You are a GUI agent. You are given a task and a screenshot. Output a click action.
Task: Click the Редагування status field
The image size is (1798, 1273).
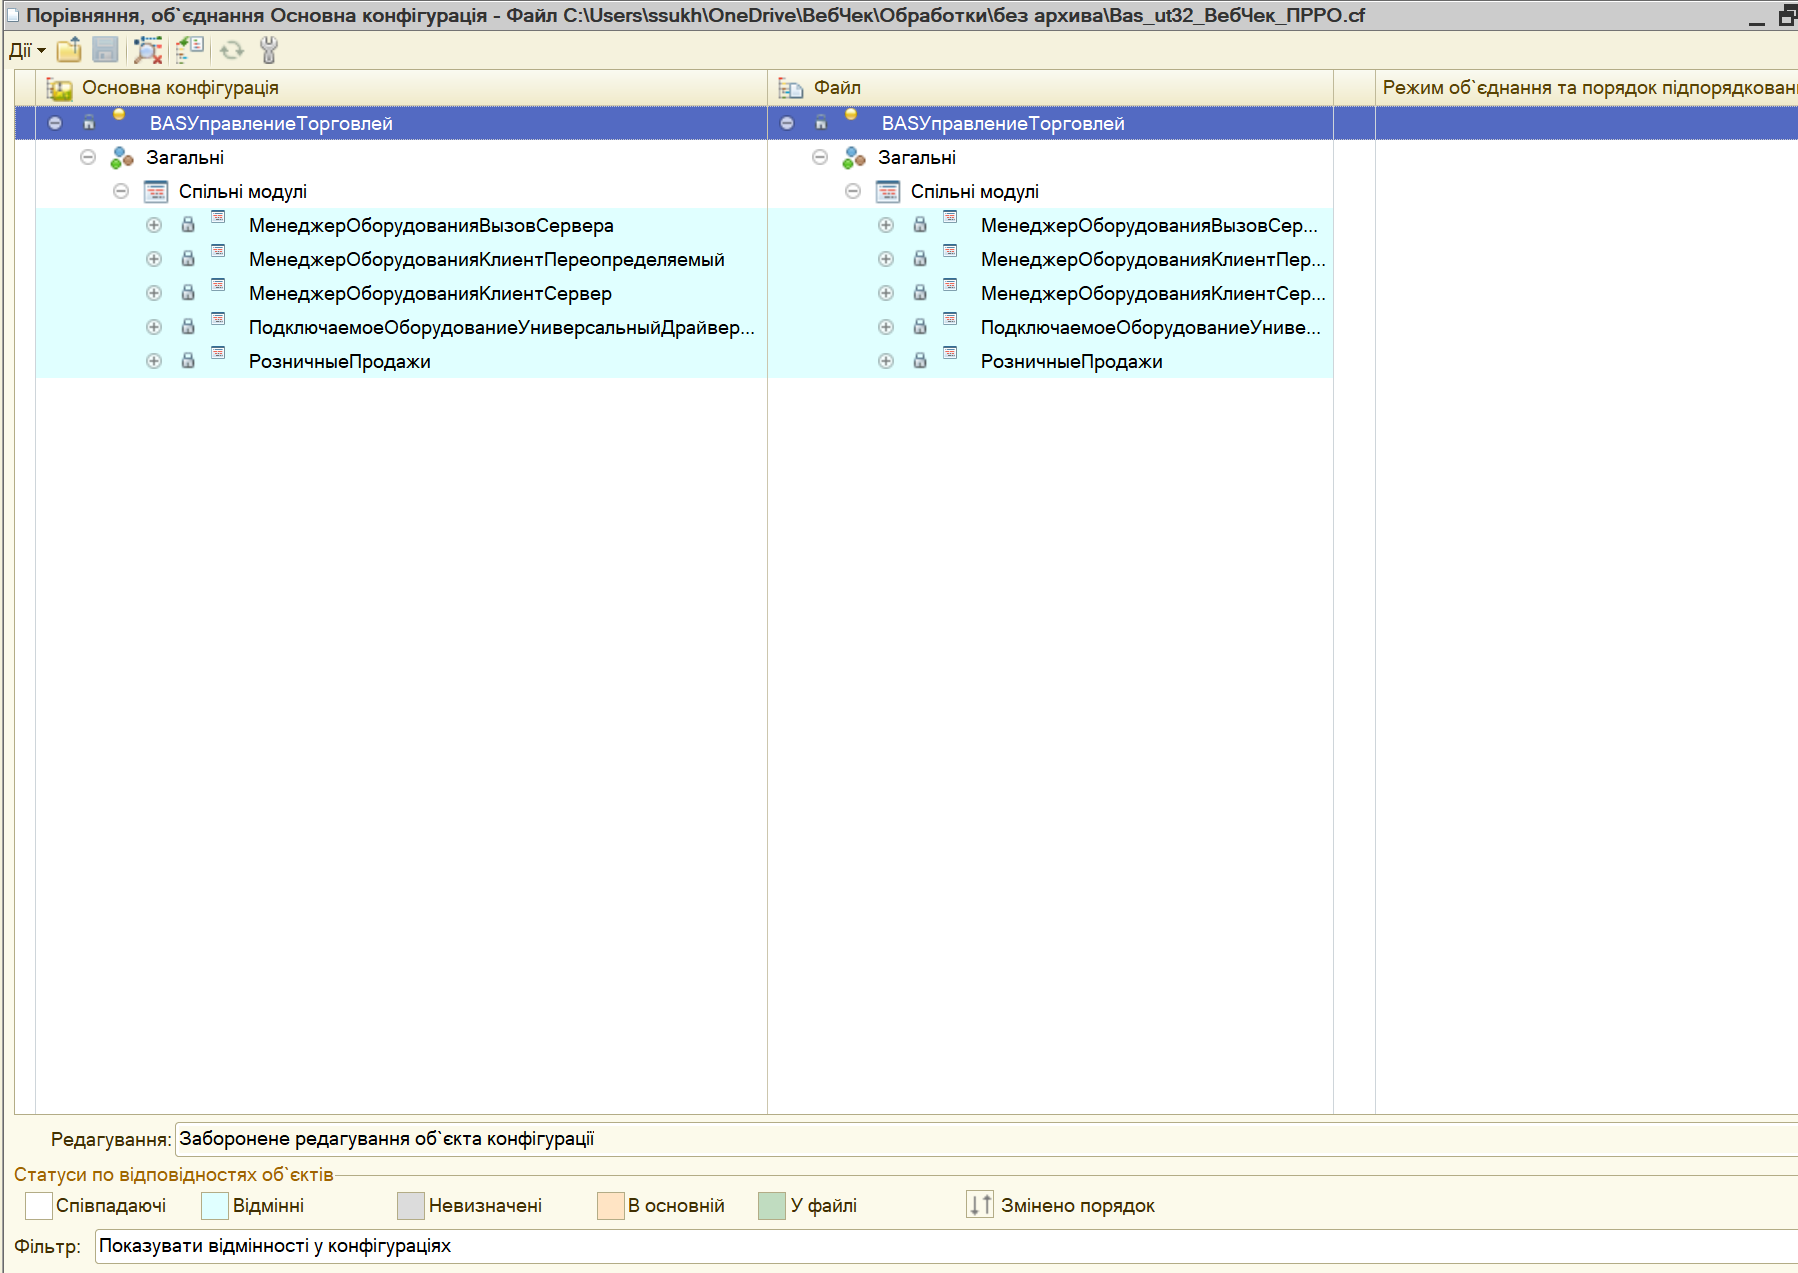click(986, 1139)
